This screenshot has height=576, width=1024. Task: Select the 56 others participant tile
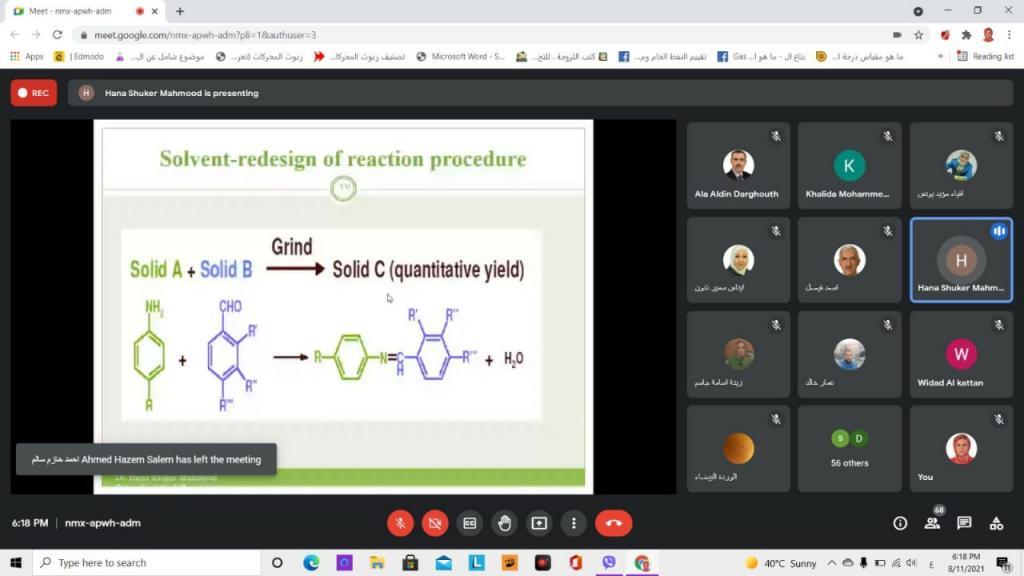click(849, 448)
